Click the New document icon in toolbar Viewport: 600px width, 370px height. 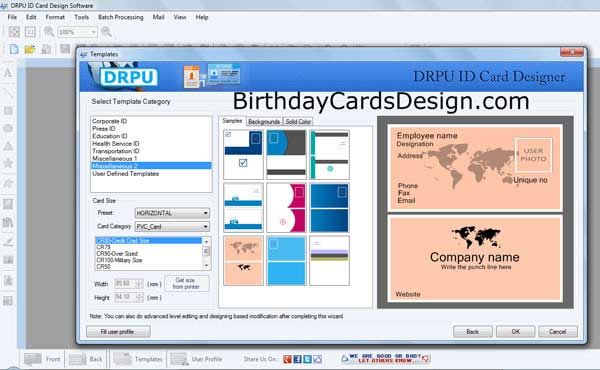14,49
